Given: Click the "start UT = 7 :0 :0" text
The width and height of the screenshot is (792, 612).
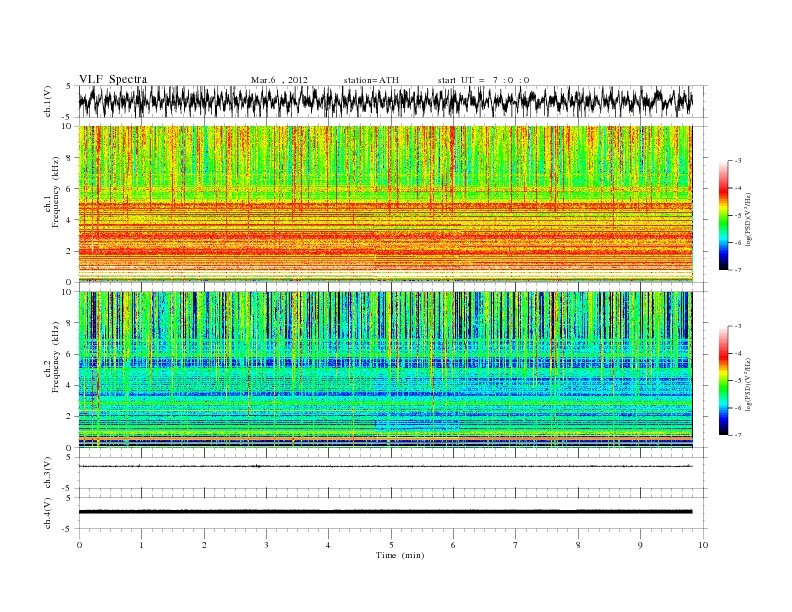Looking at the screenshot, I should (483, 80).
